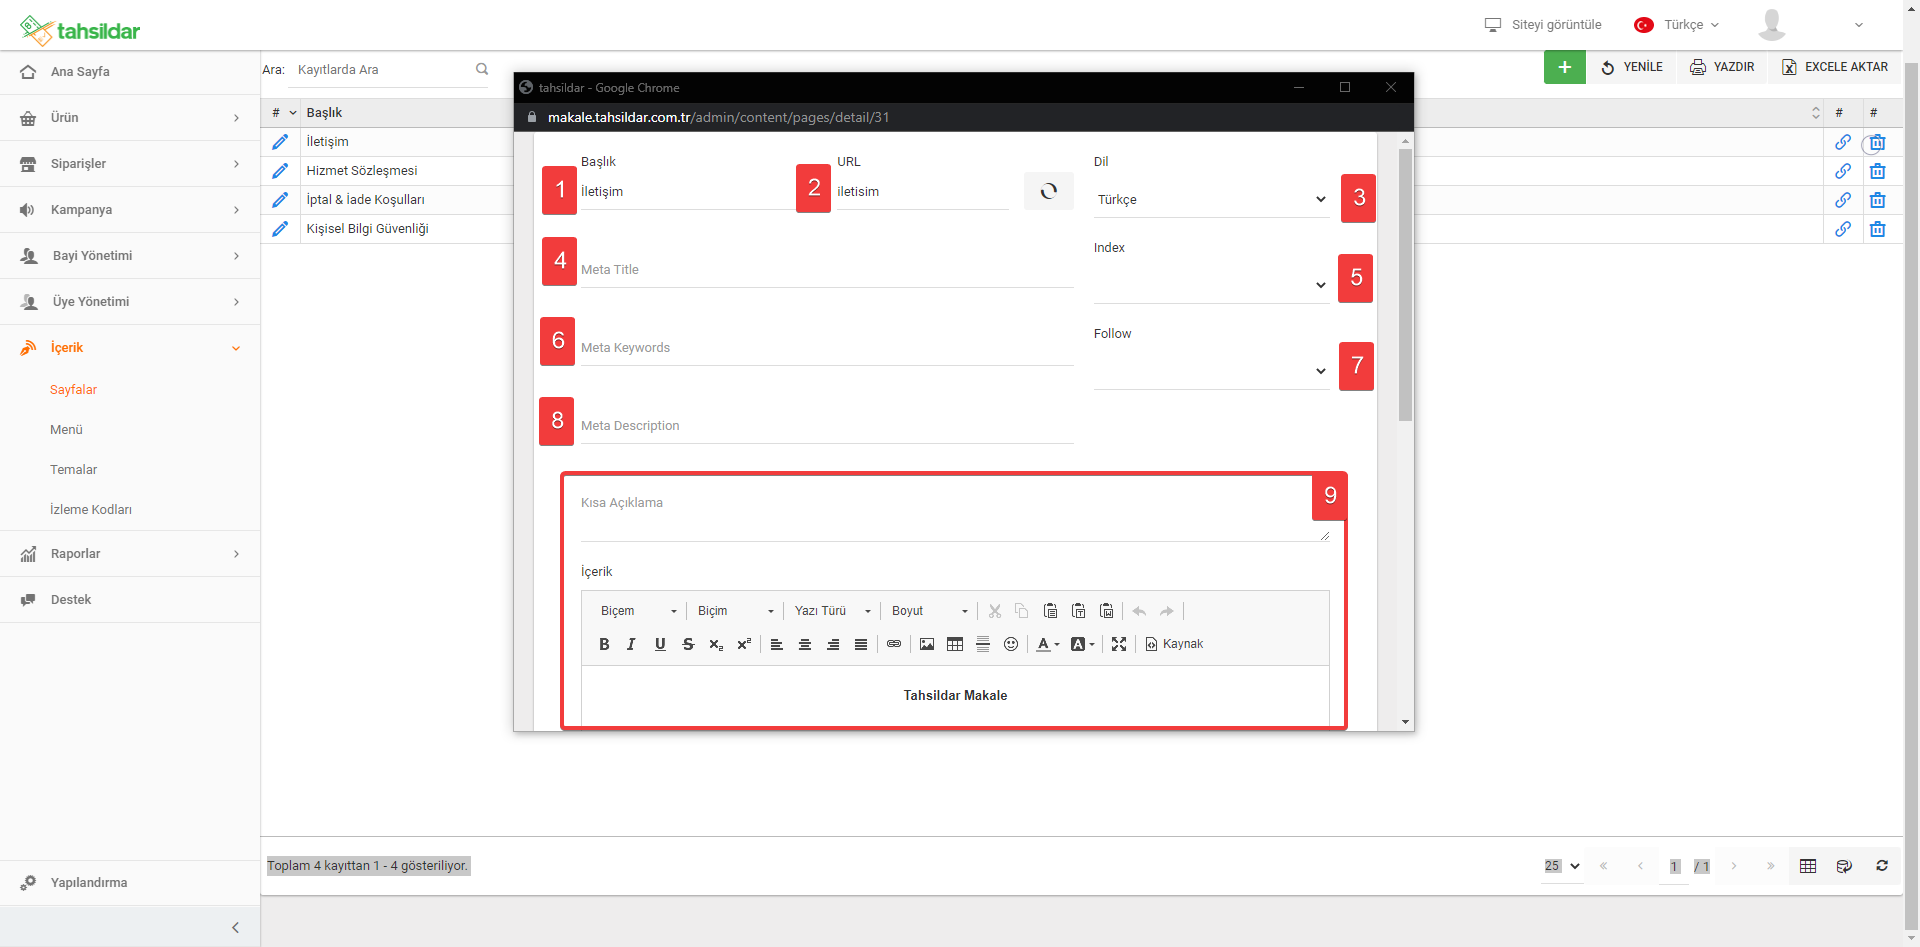This screenshot has width=1920, height=947.
Task: Open the Biçim format dropdown
Action: pyautogui.click(x=736, y=611)
